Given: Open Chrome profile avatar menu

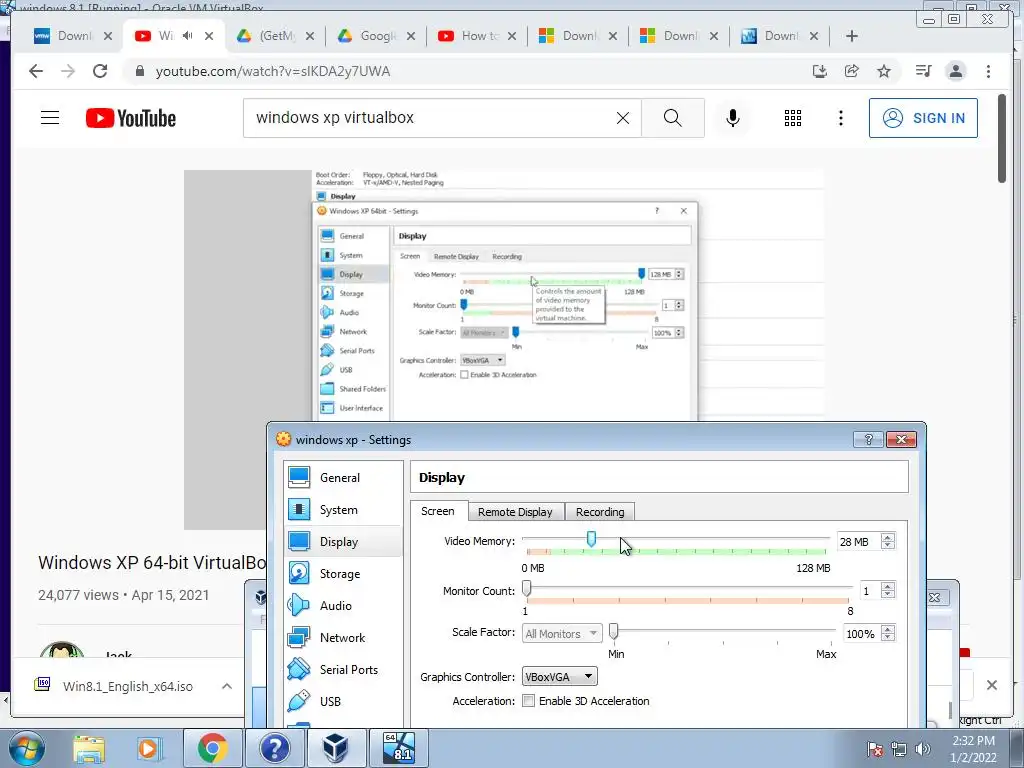Looking at the screenshot, I should click(x=955, y=71).
